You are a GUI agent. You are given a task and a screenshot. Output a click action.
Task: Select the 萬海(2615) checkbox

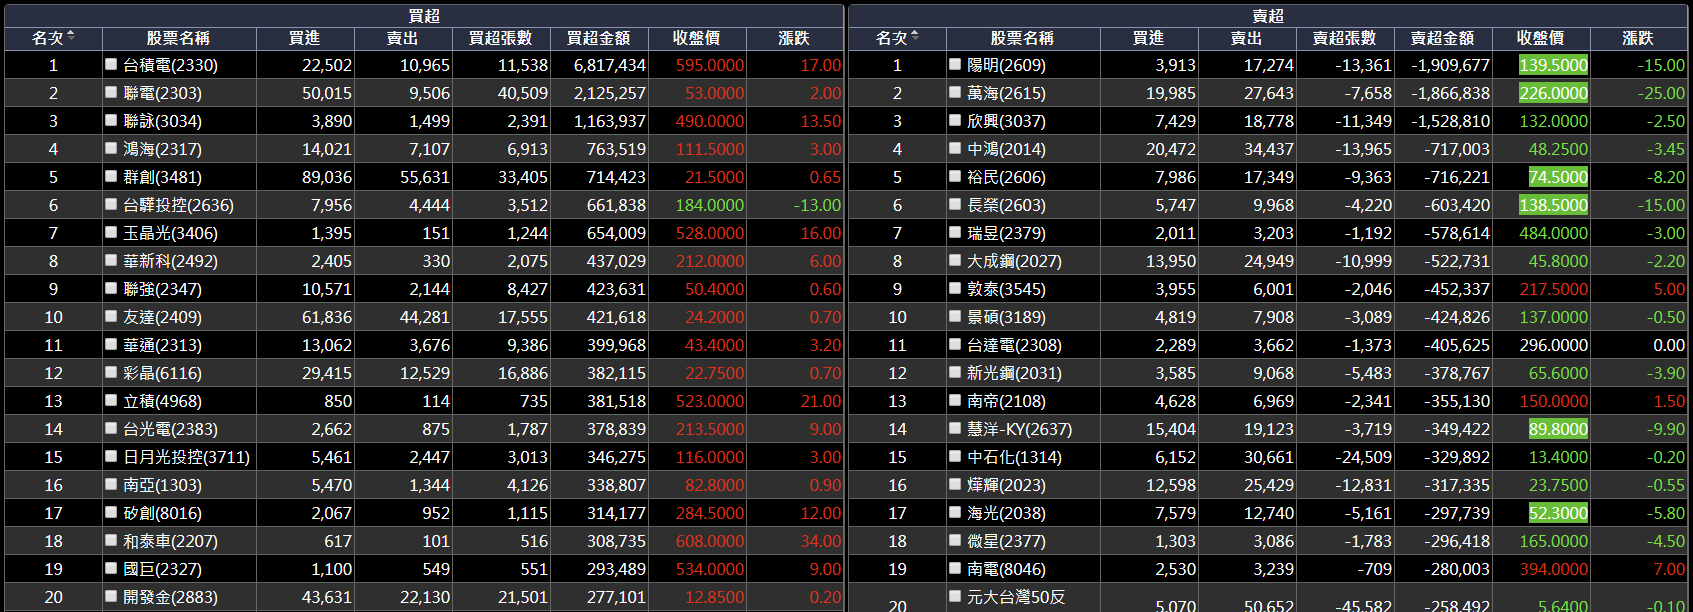tap(955, 92)
